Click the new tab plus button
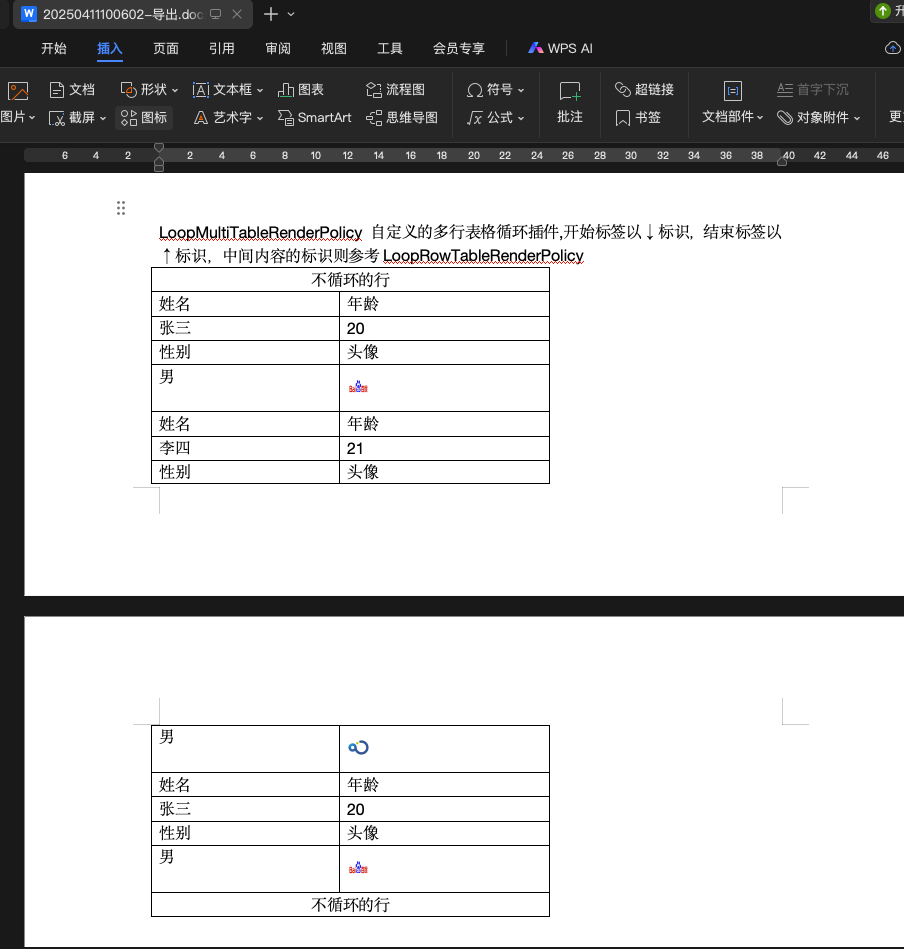The height and width of the screenshot is (949, 904). tap(270, 14)
